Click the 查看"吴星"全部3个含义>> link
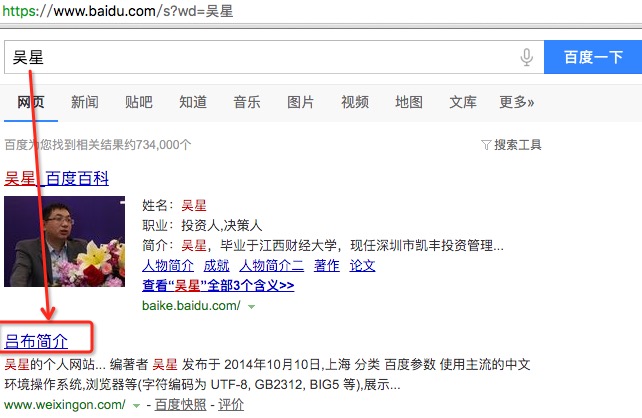The width and height of the screenshot is (642, 418). tap(218, 285)
